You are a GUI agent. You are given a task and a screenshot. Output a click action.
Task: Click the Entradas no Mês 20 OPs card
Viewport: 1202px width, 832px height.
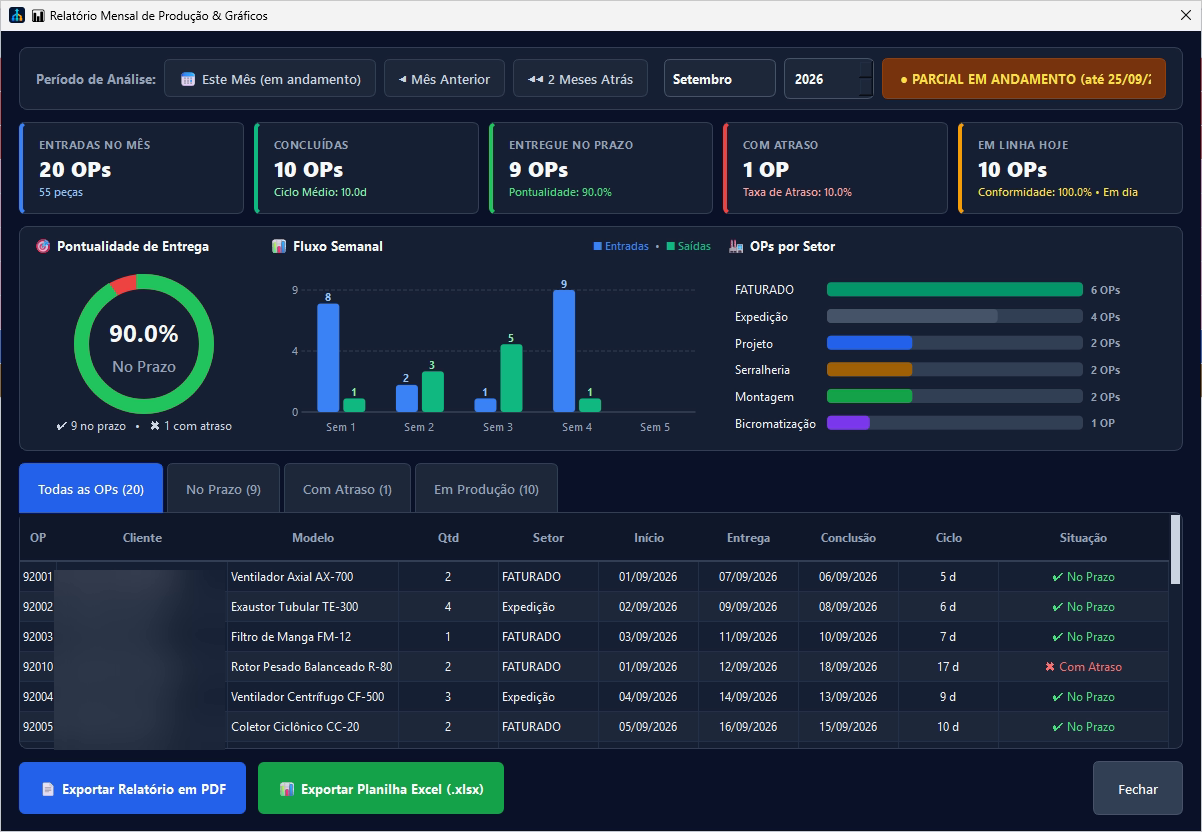click(131, 168)
